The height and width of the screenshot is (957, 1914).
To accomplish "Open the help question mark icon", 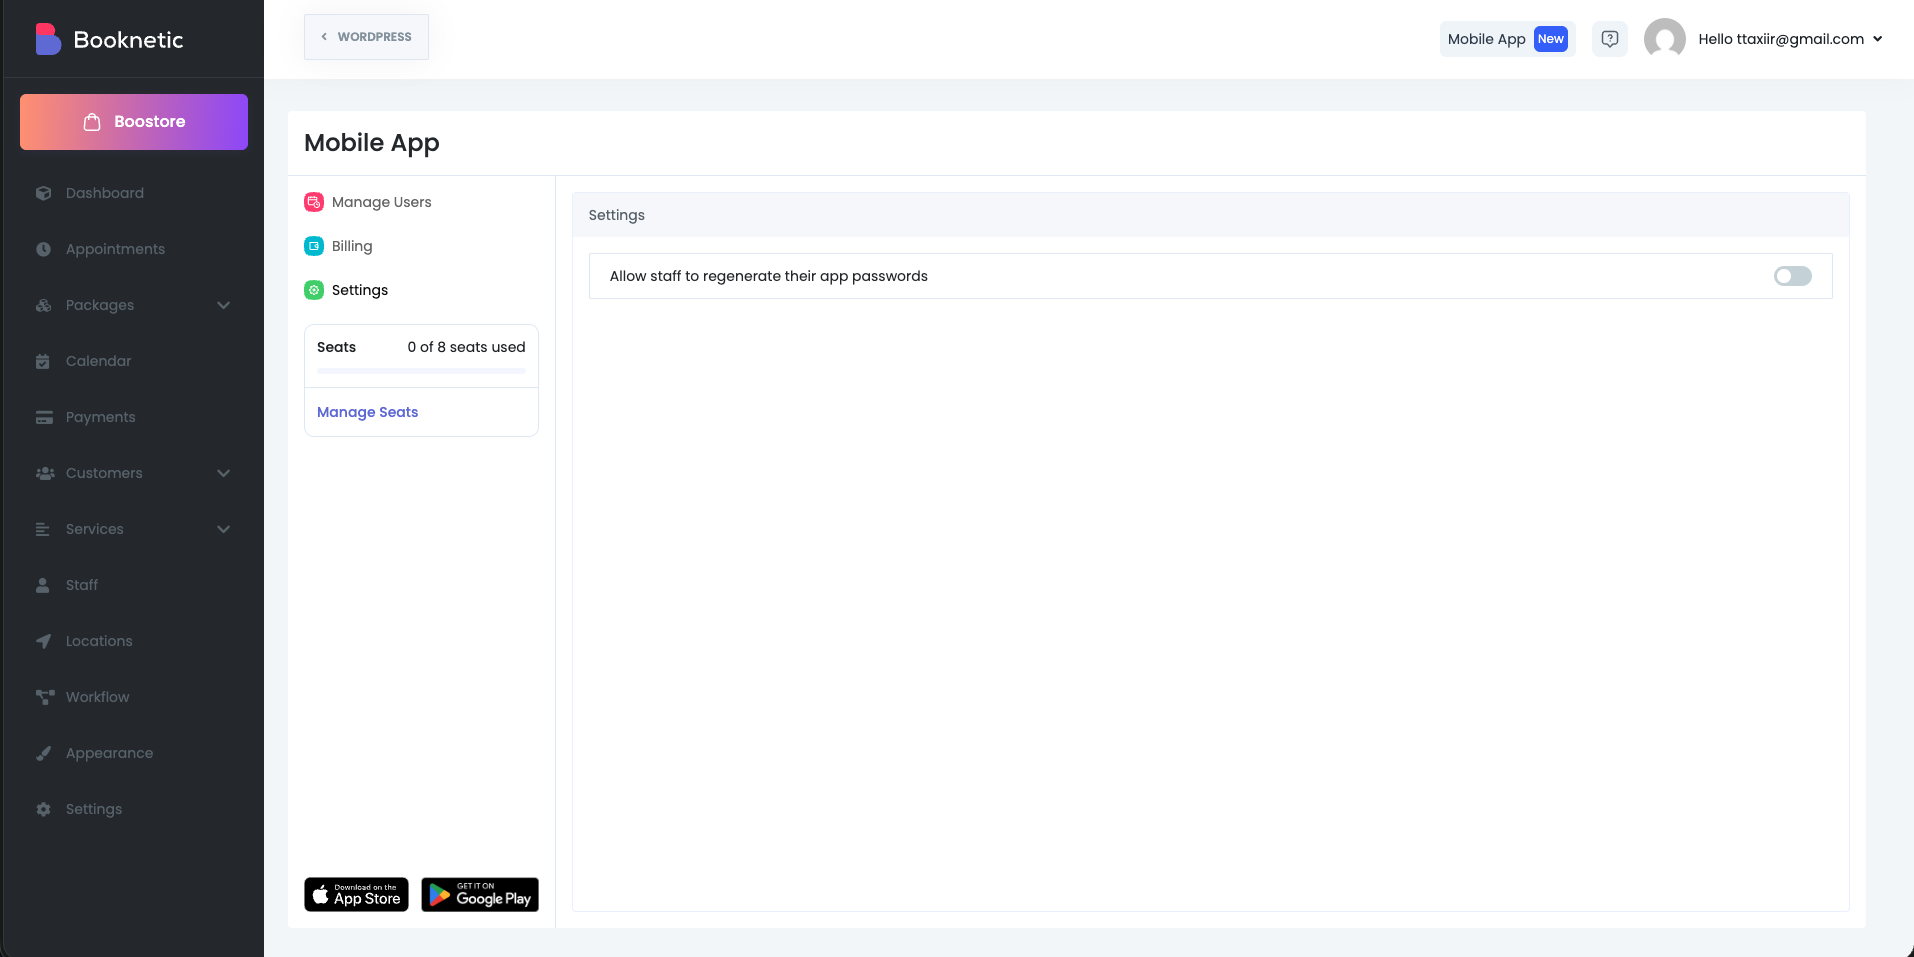I will click(x=1609, y=39).
